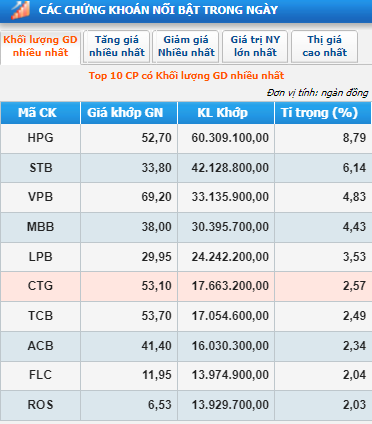This screenshot has height=424, width=372.
Task: Select the highlighted CTG ticker
Action: [40, 286]
